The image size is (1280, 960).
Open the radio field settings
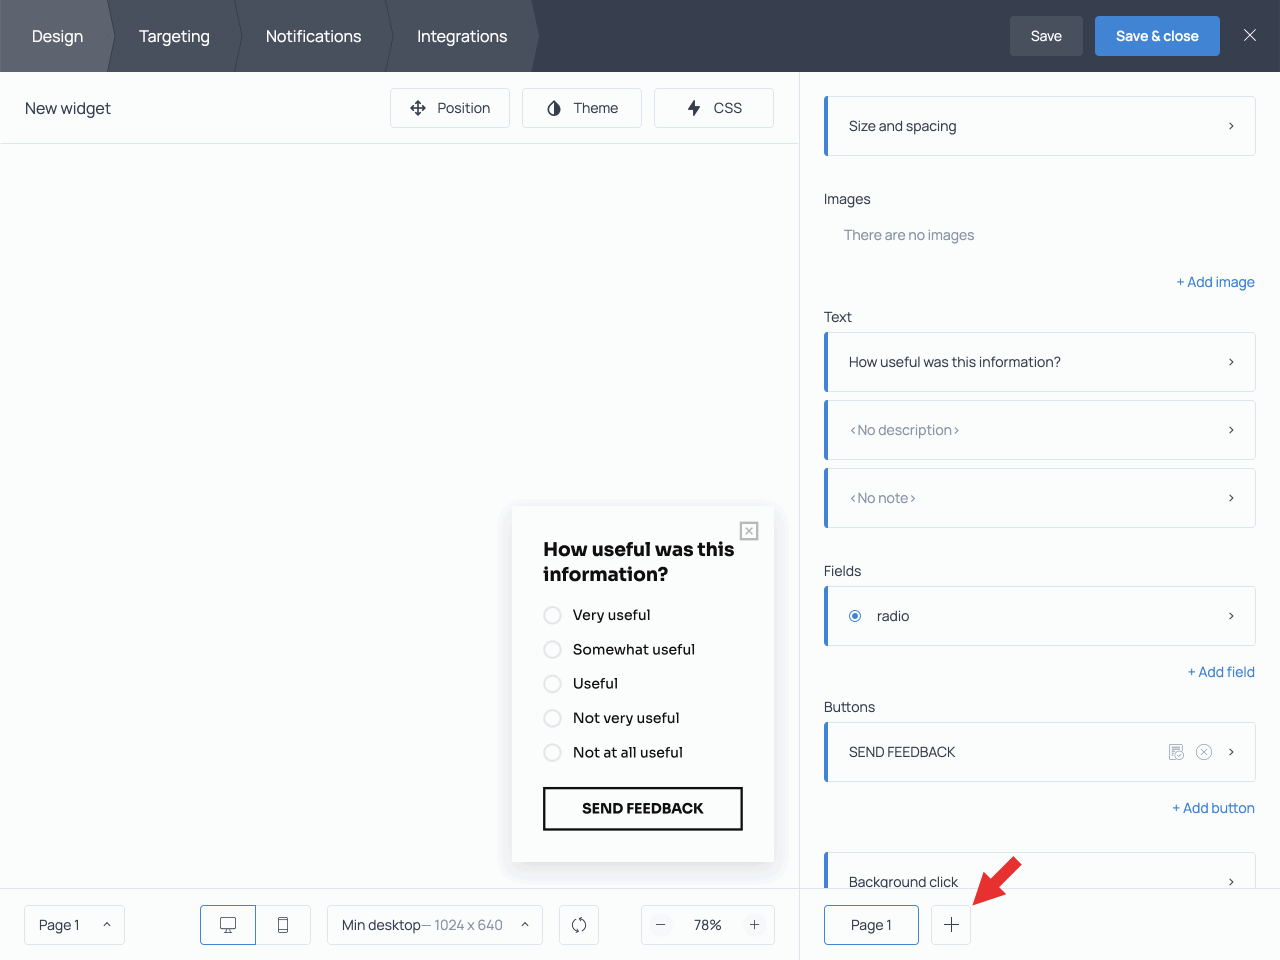tap(1040, 616)
